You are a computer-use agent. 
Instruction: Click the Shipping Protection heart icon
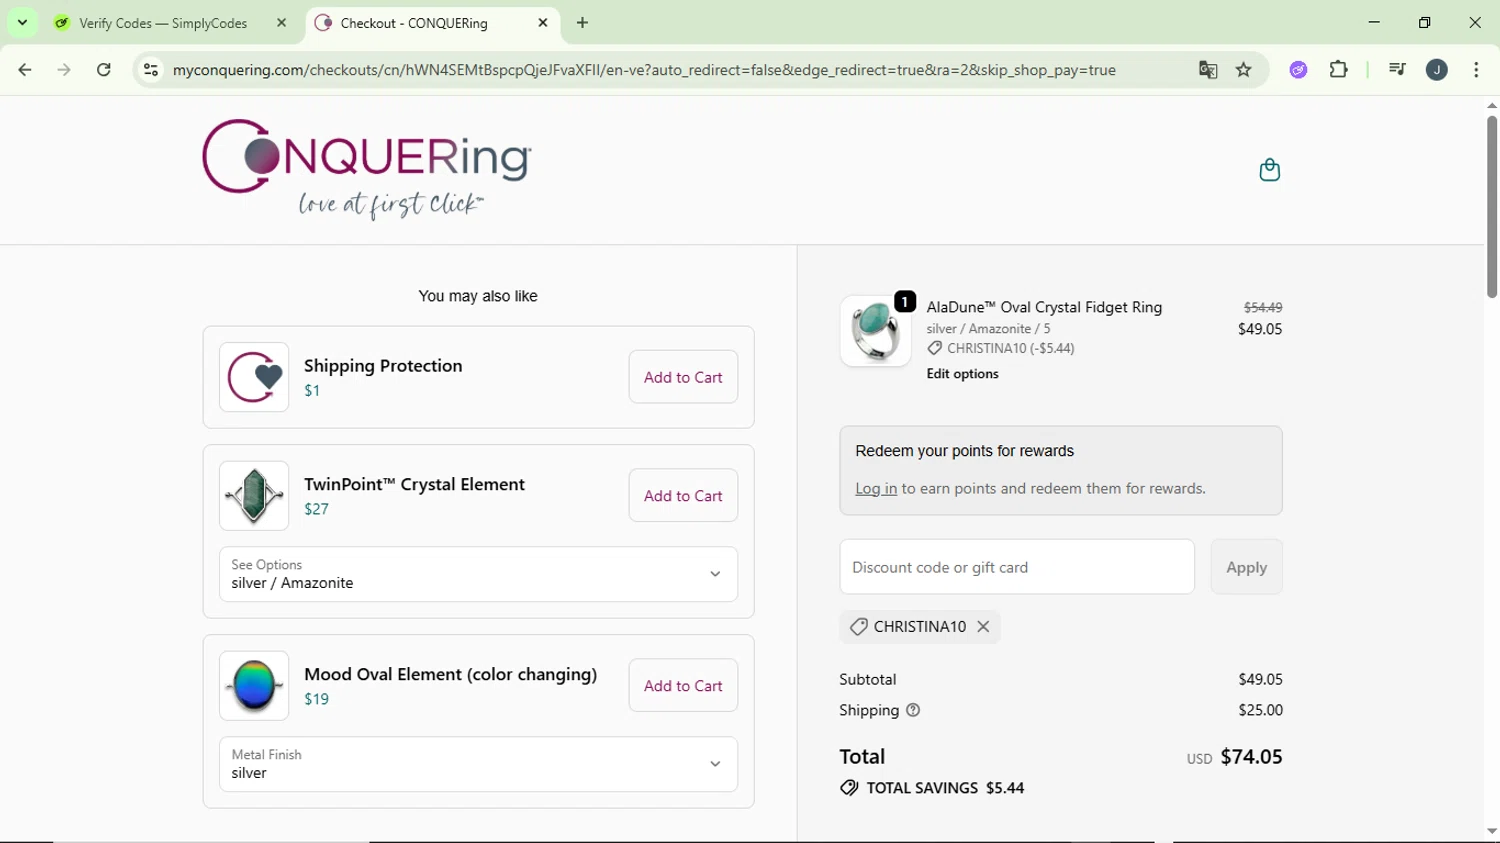coord(254,377)
